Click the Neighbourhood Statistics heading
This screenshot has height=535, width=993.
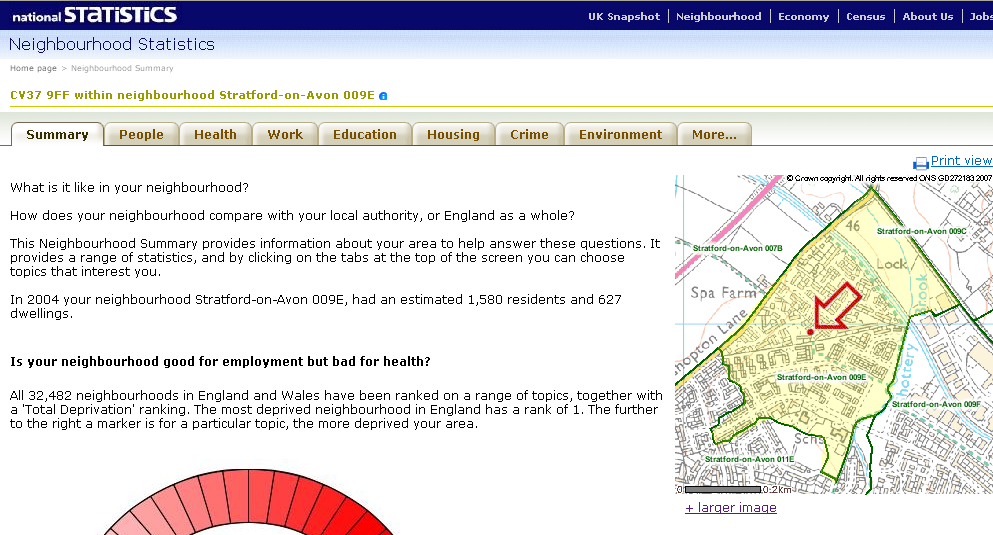(x=111, y=44)
